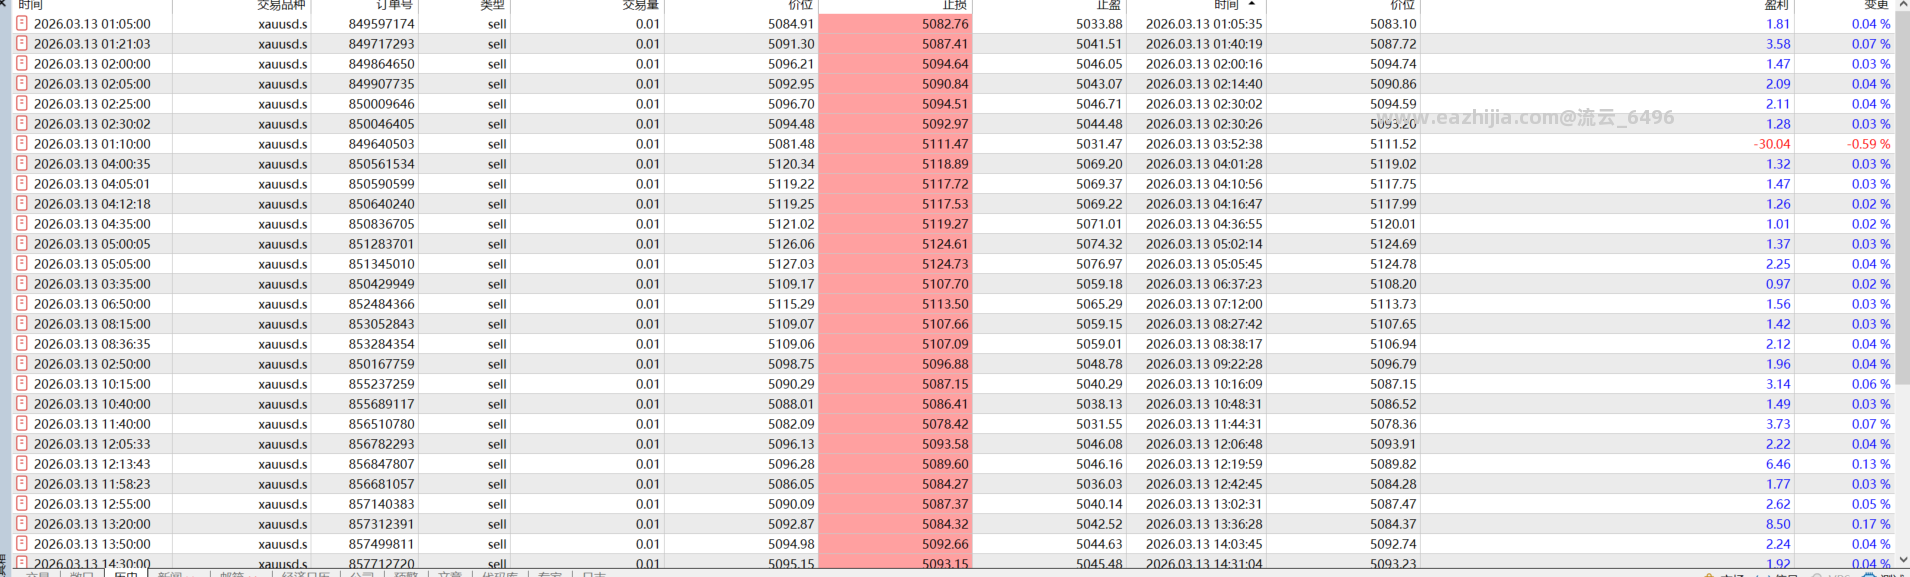This screenshot has height=577, width=1910.
Task: Click the profit value 8.50
Action: pos(1778,524)
